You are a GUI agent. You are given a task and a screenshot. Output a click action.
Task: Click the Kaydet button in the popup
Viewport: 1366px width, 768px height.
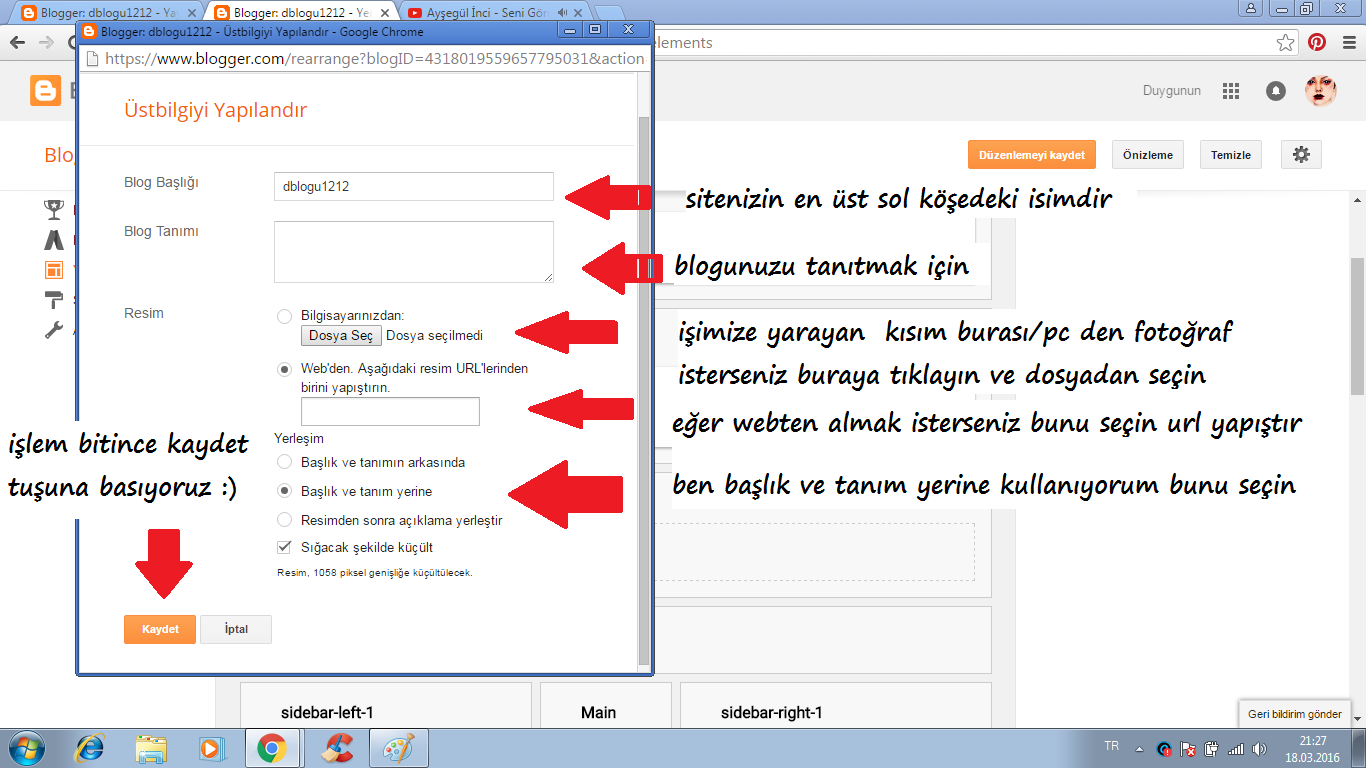coord(160,629)
